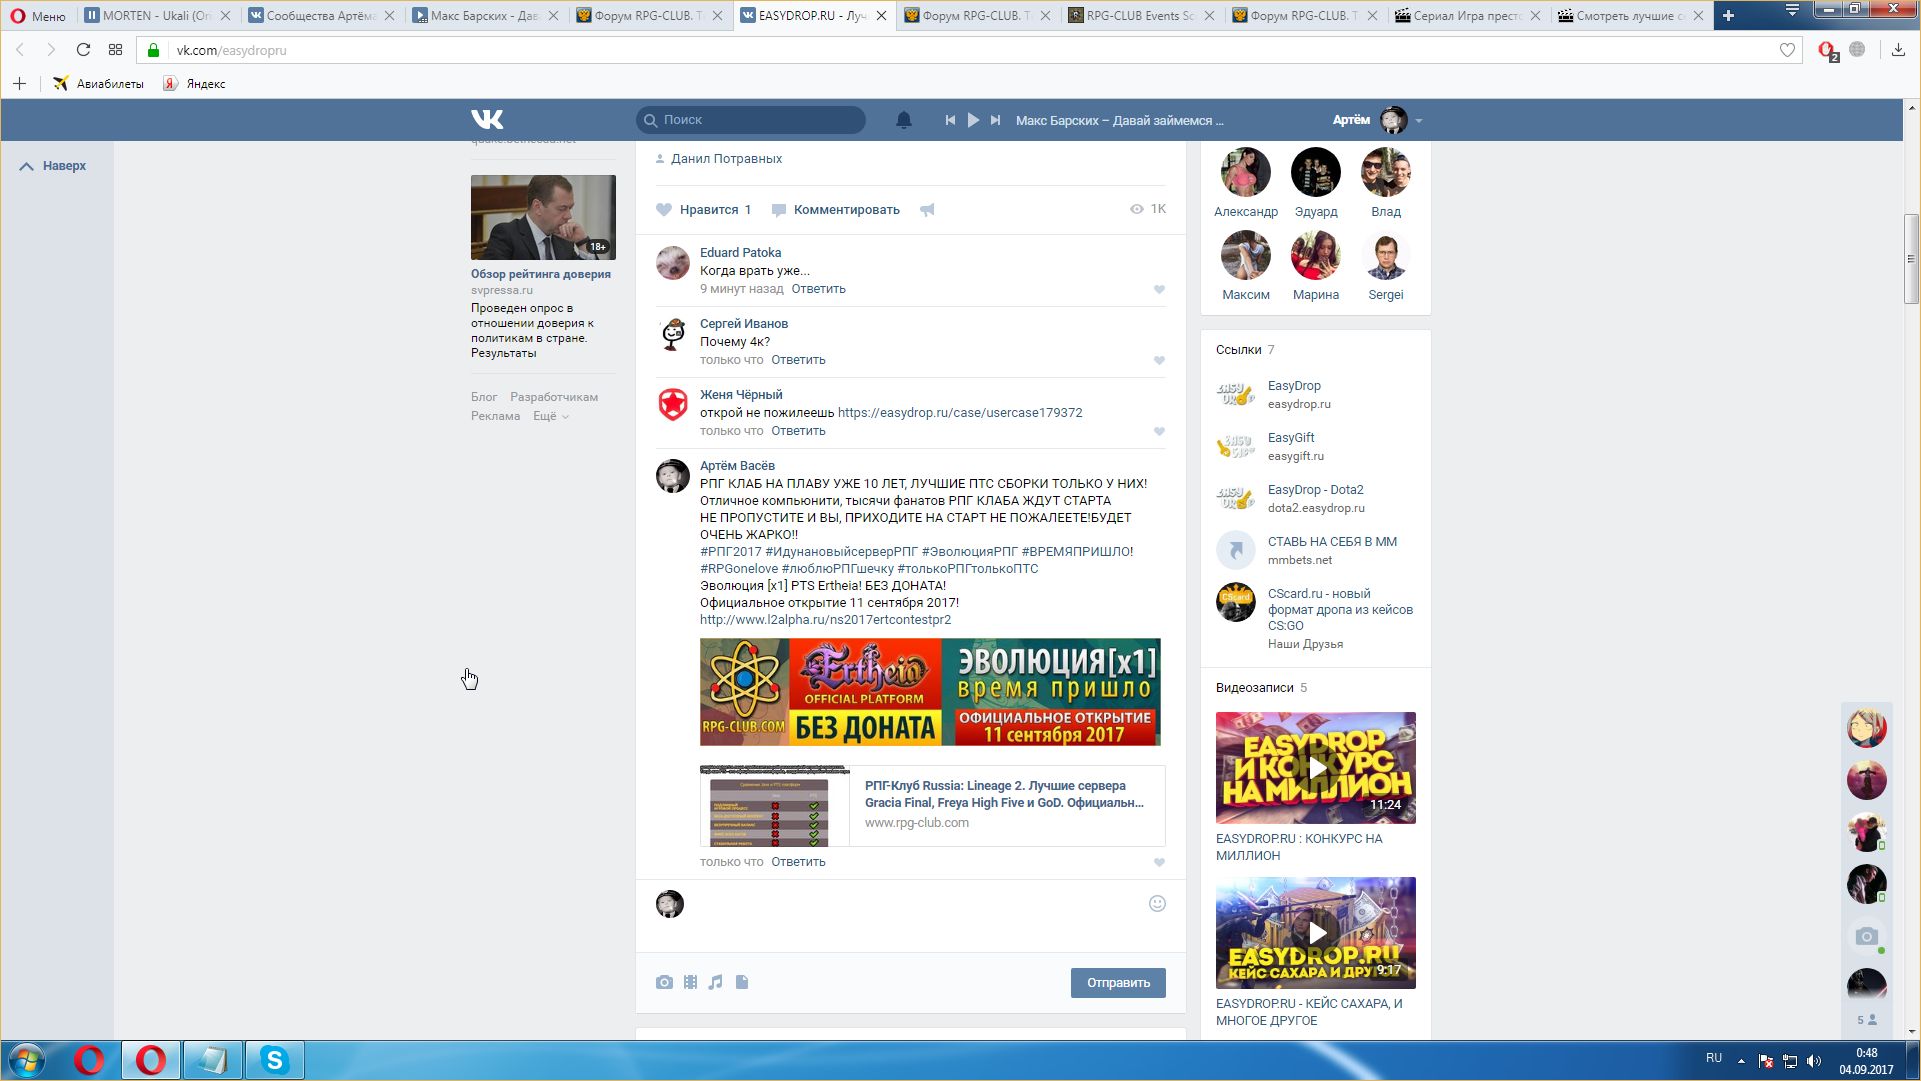Open Opera downloads arrow icon

[x=1898, y=50]
